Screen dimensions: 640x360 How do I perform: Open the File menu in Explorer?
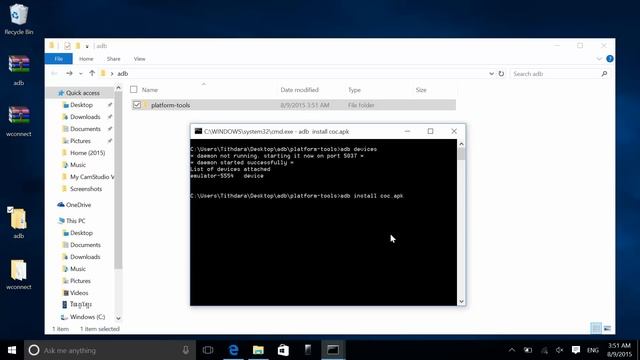pos(59,59)
